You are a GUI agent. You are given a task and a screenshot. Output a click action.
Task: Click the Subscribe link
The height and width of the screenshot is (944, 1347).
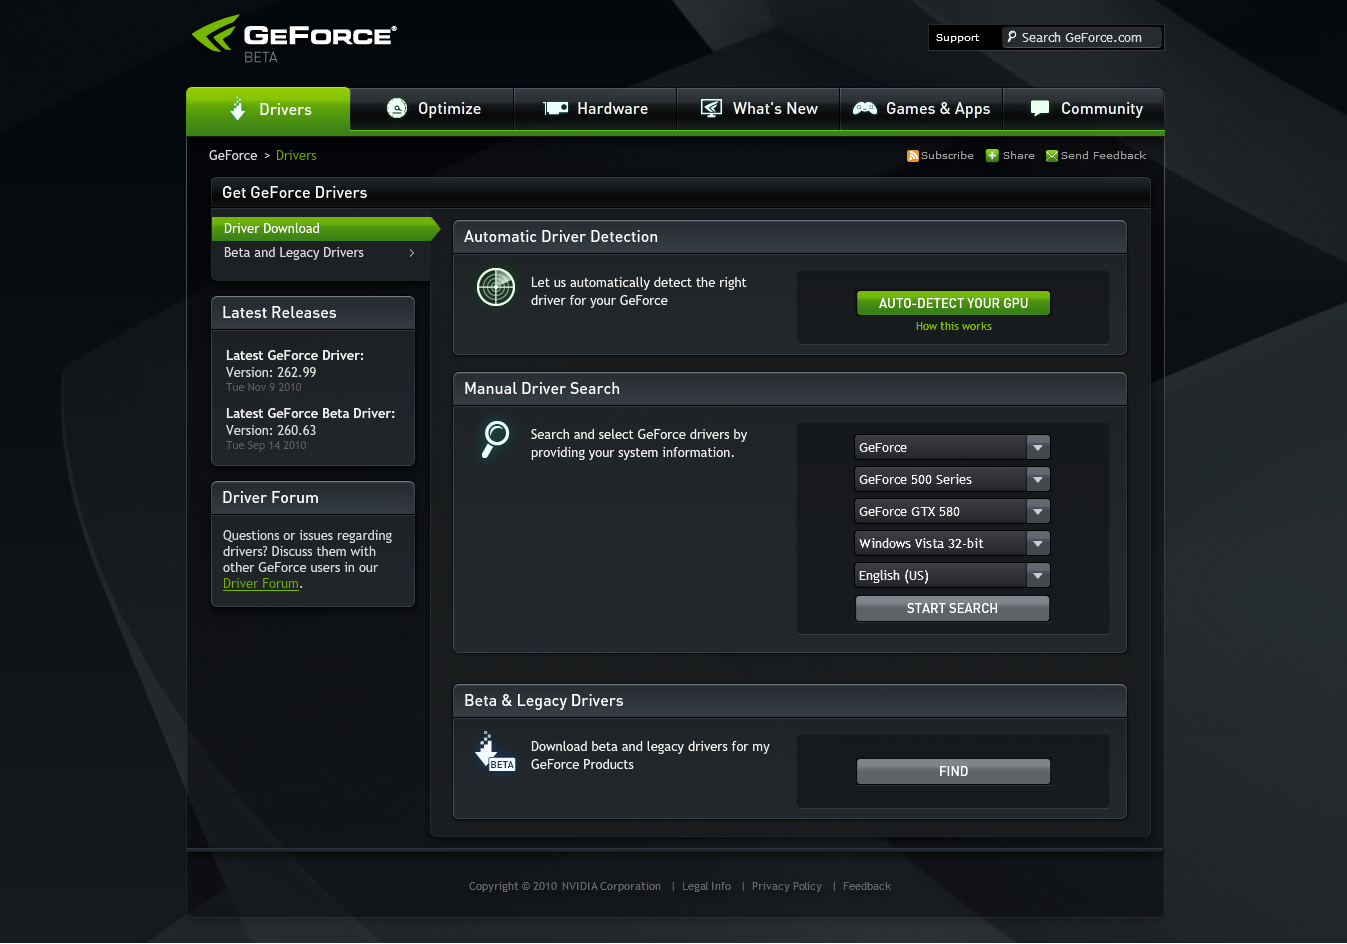tap(947, 156)
